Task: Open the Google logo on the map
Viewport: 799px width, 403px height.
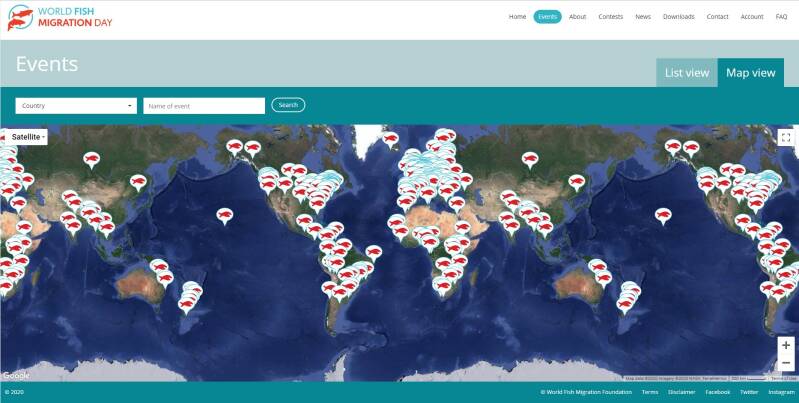Action: pyautogui.click(x=16, y=375)
